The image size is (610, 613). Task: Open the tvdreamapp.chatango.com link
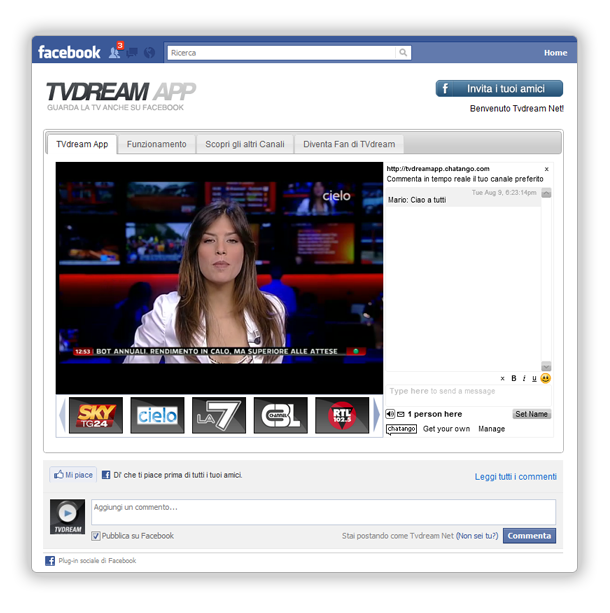coord(438,169)
